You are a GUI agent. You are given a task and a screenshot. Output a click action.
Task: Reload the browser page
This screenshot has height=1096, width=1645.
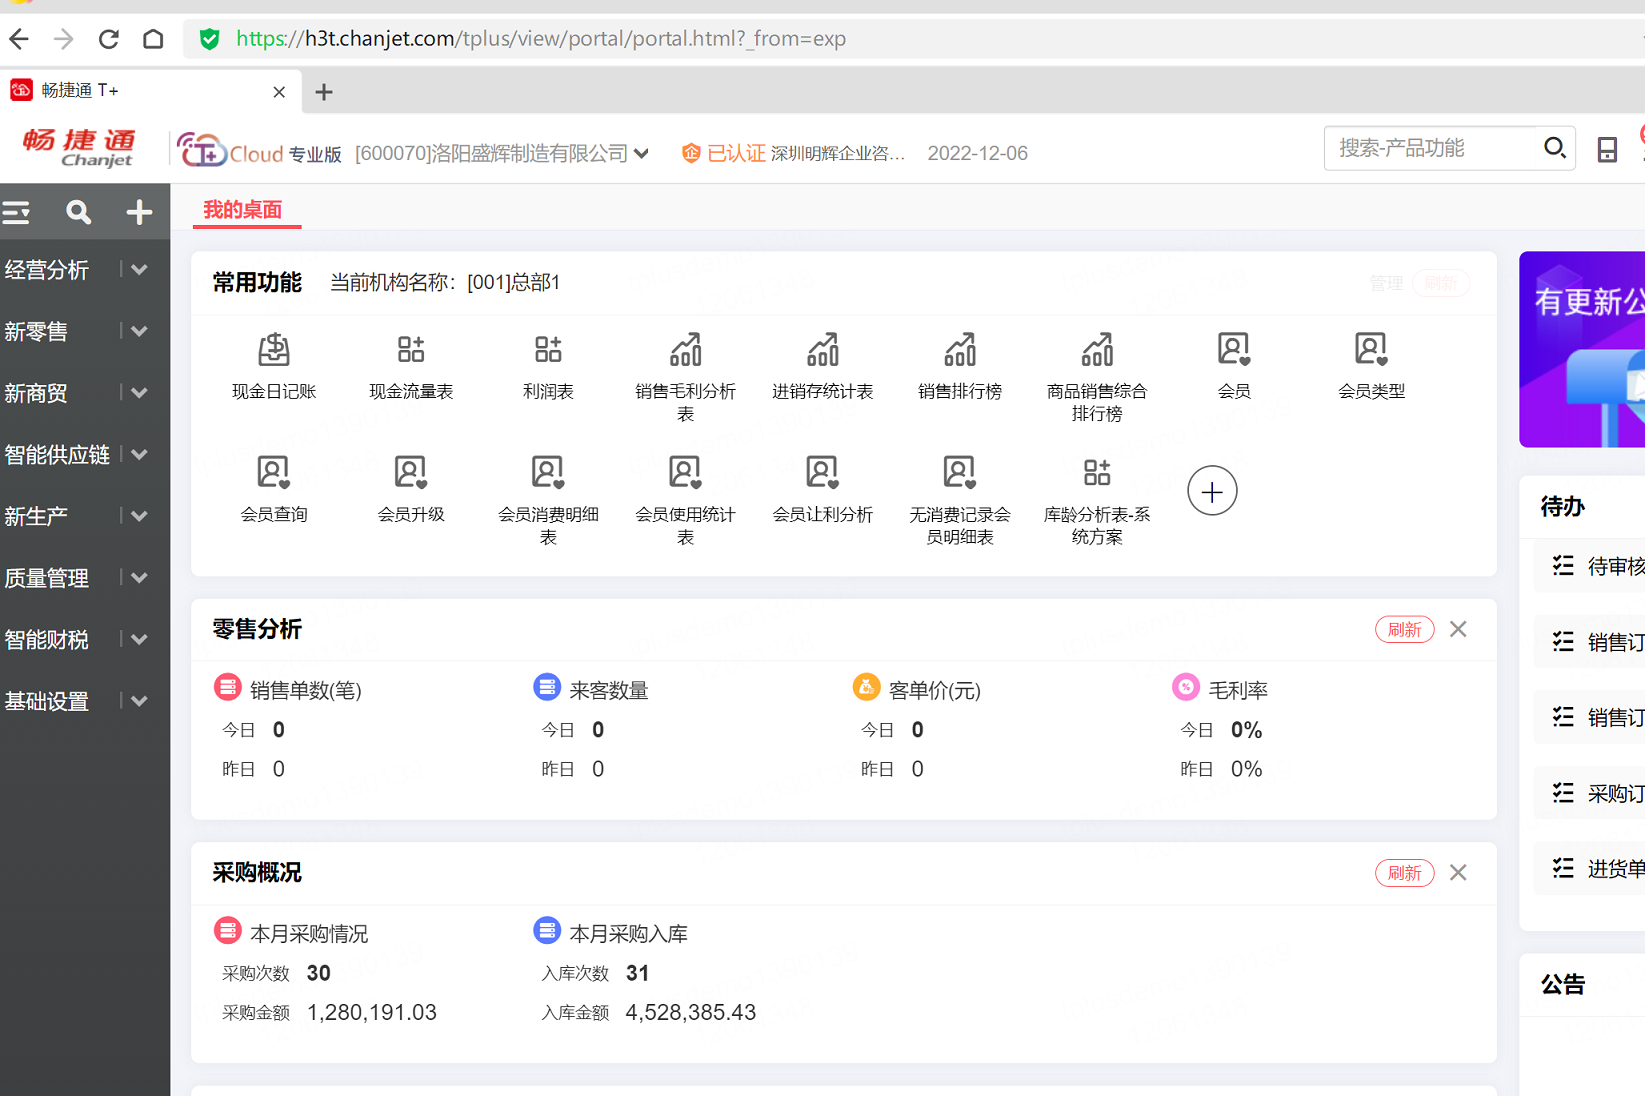[108, 39]
